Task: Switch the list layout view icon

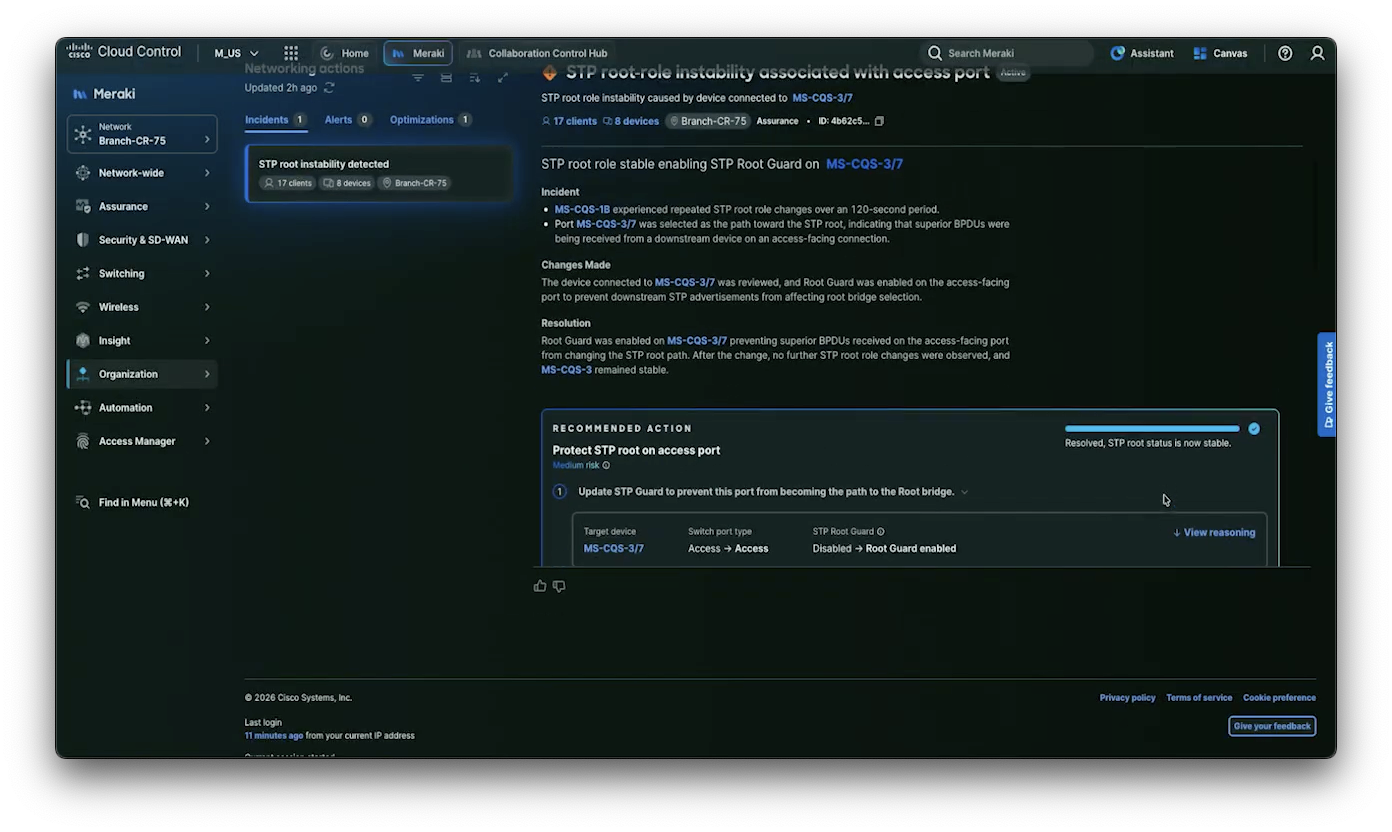Action: tap(446, 78)
